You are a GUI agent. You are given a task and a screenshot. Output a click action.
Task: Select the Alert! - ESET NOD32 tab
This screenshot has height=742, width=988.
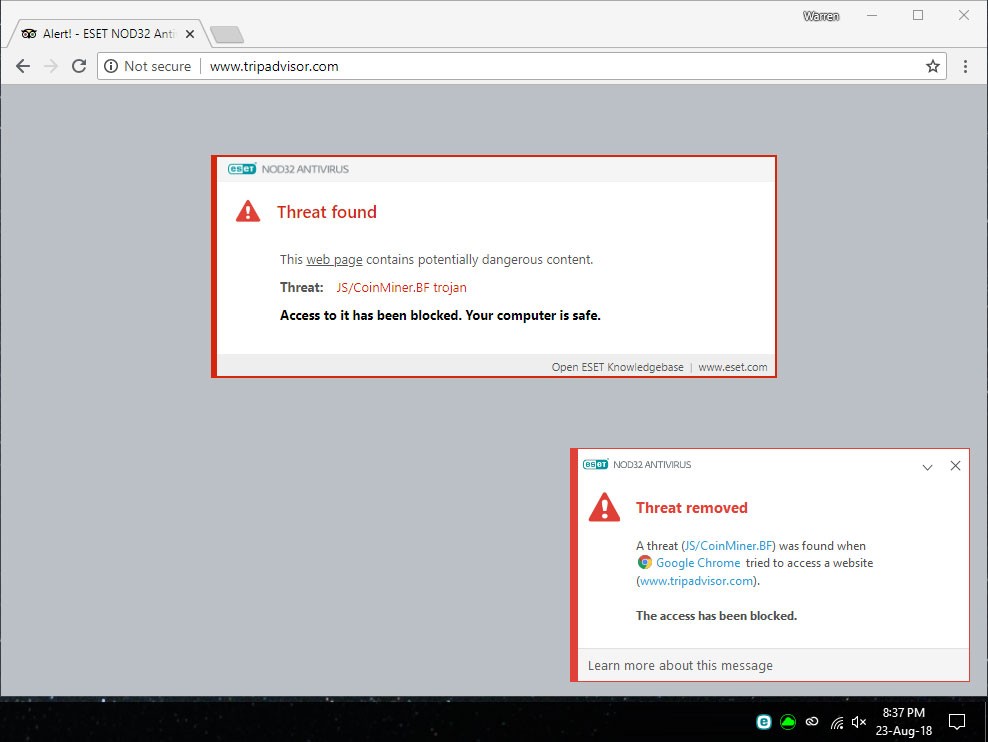tap(107, 34)
